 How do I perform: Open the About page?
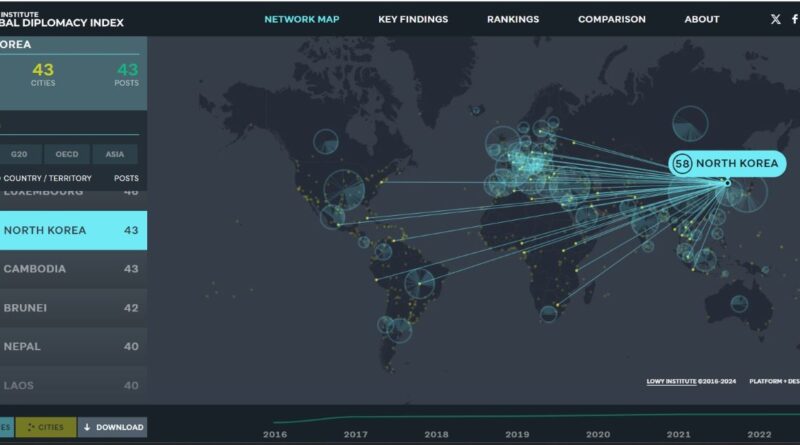702,19
